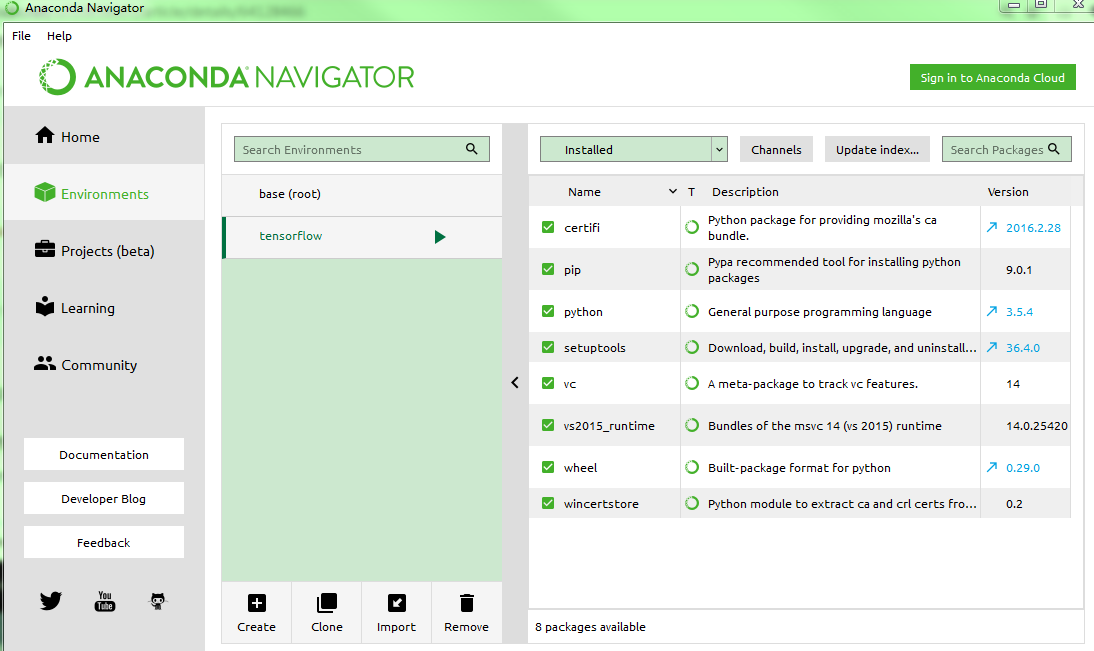Viewport: 1094px width, 651px height.
Task: Click the python package type circle icon
Action: click(691, 311)
